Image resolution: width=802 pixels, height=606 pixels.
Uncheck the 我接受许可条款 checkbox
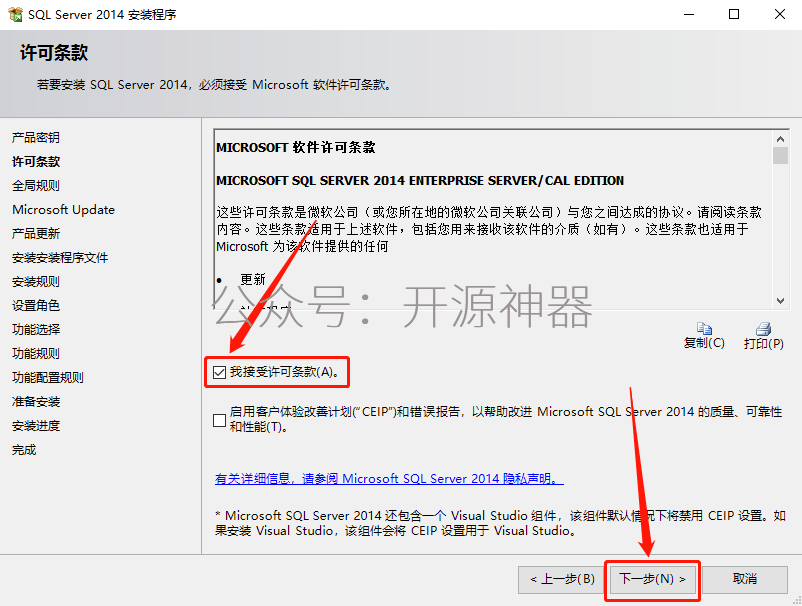219,372
